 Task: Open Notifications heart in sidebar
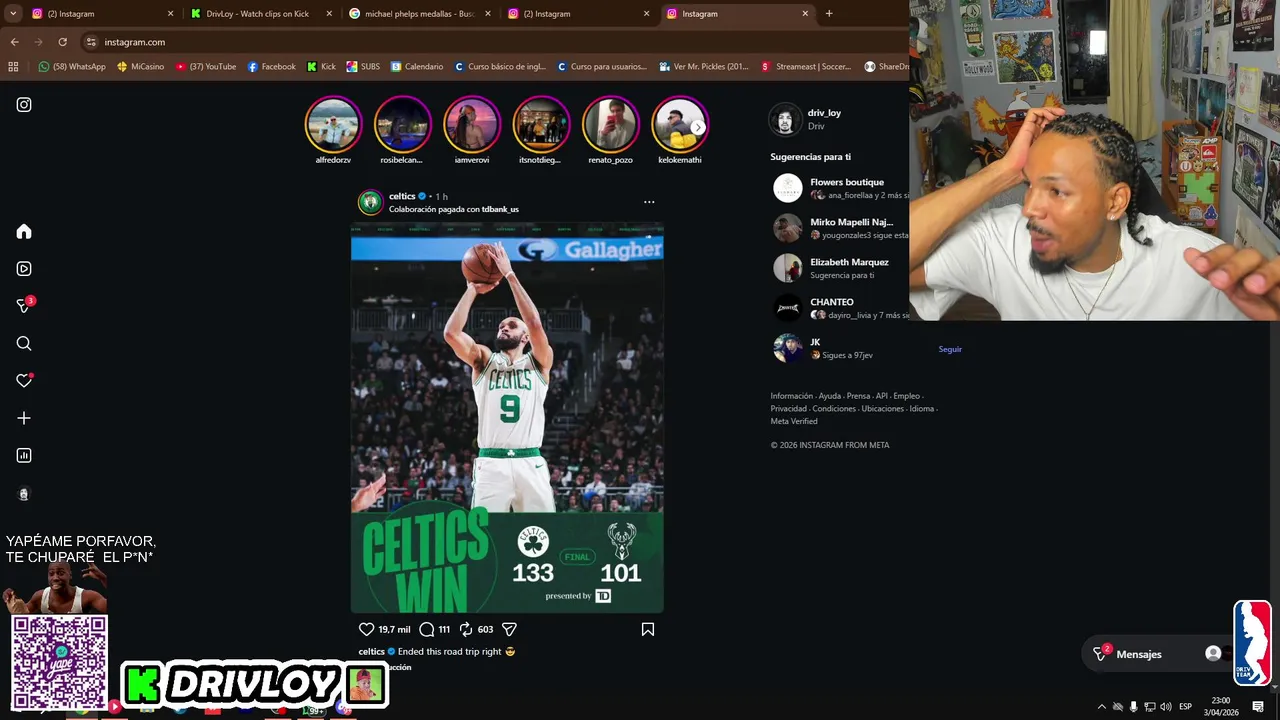click(24, 381)
